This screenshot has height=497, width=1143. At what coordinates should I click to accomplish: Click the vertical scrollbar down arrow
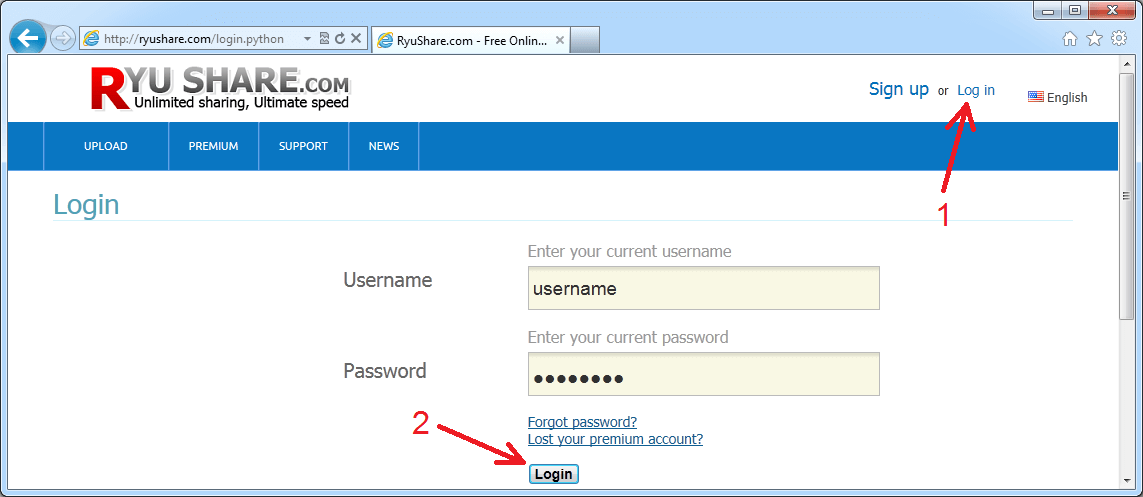[1126, 480]
